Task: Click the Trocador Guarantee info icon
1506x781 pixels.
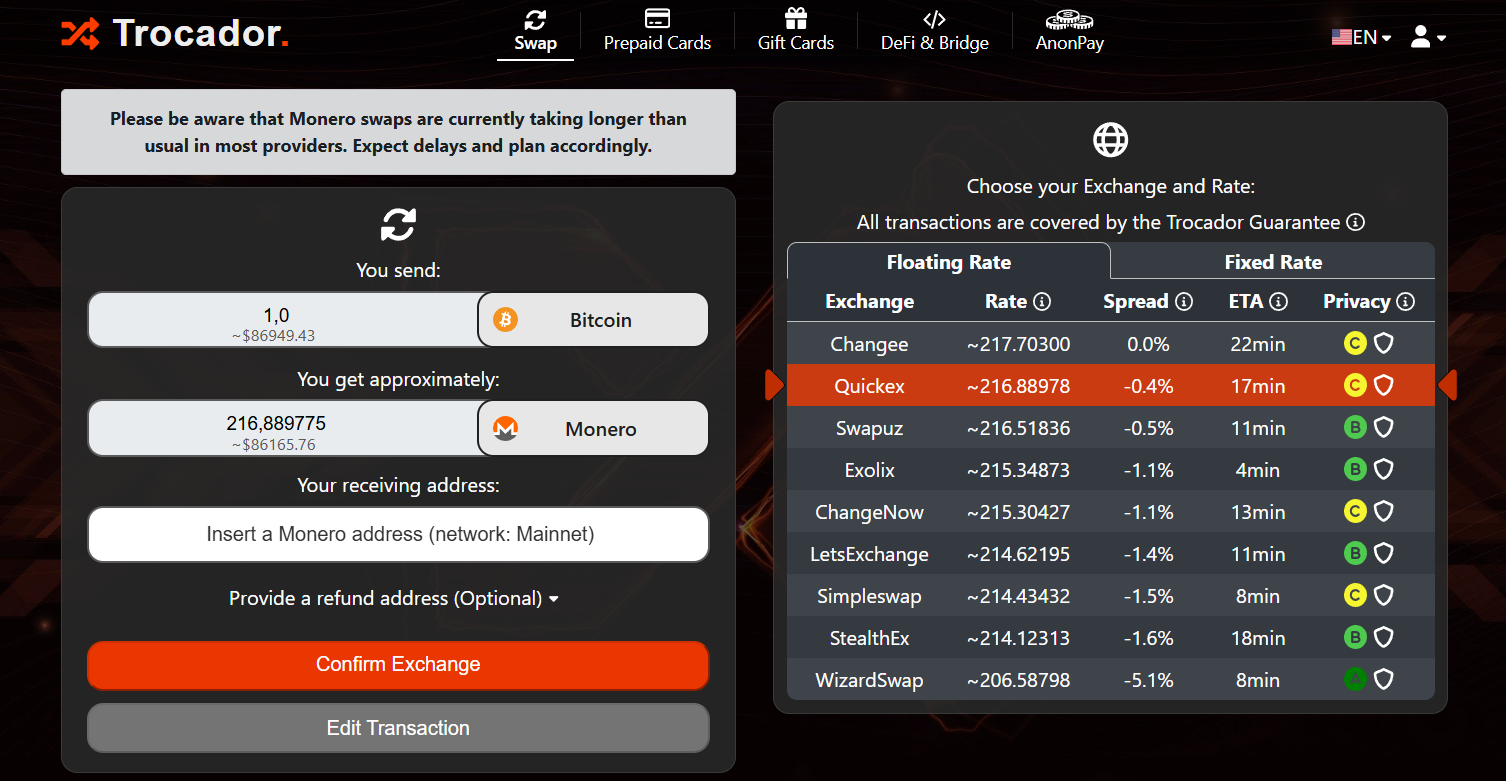Action: [1355, 222]
